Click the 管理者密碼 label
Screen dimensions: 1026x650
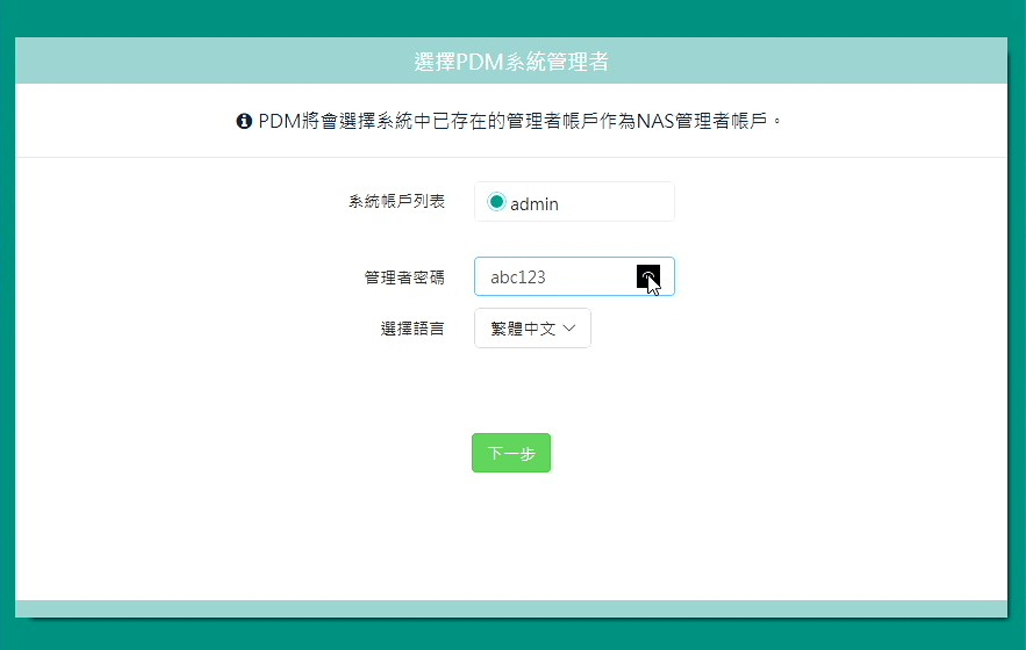pos(404,277)
